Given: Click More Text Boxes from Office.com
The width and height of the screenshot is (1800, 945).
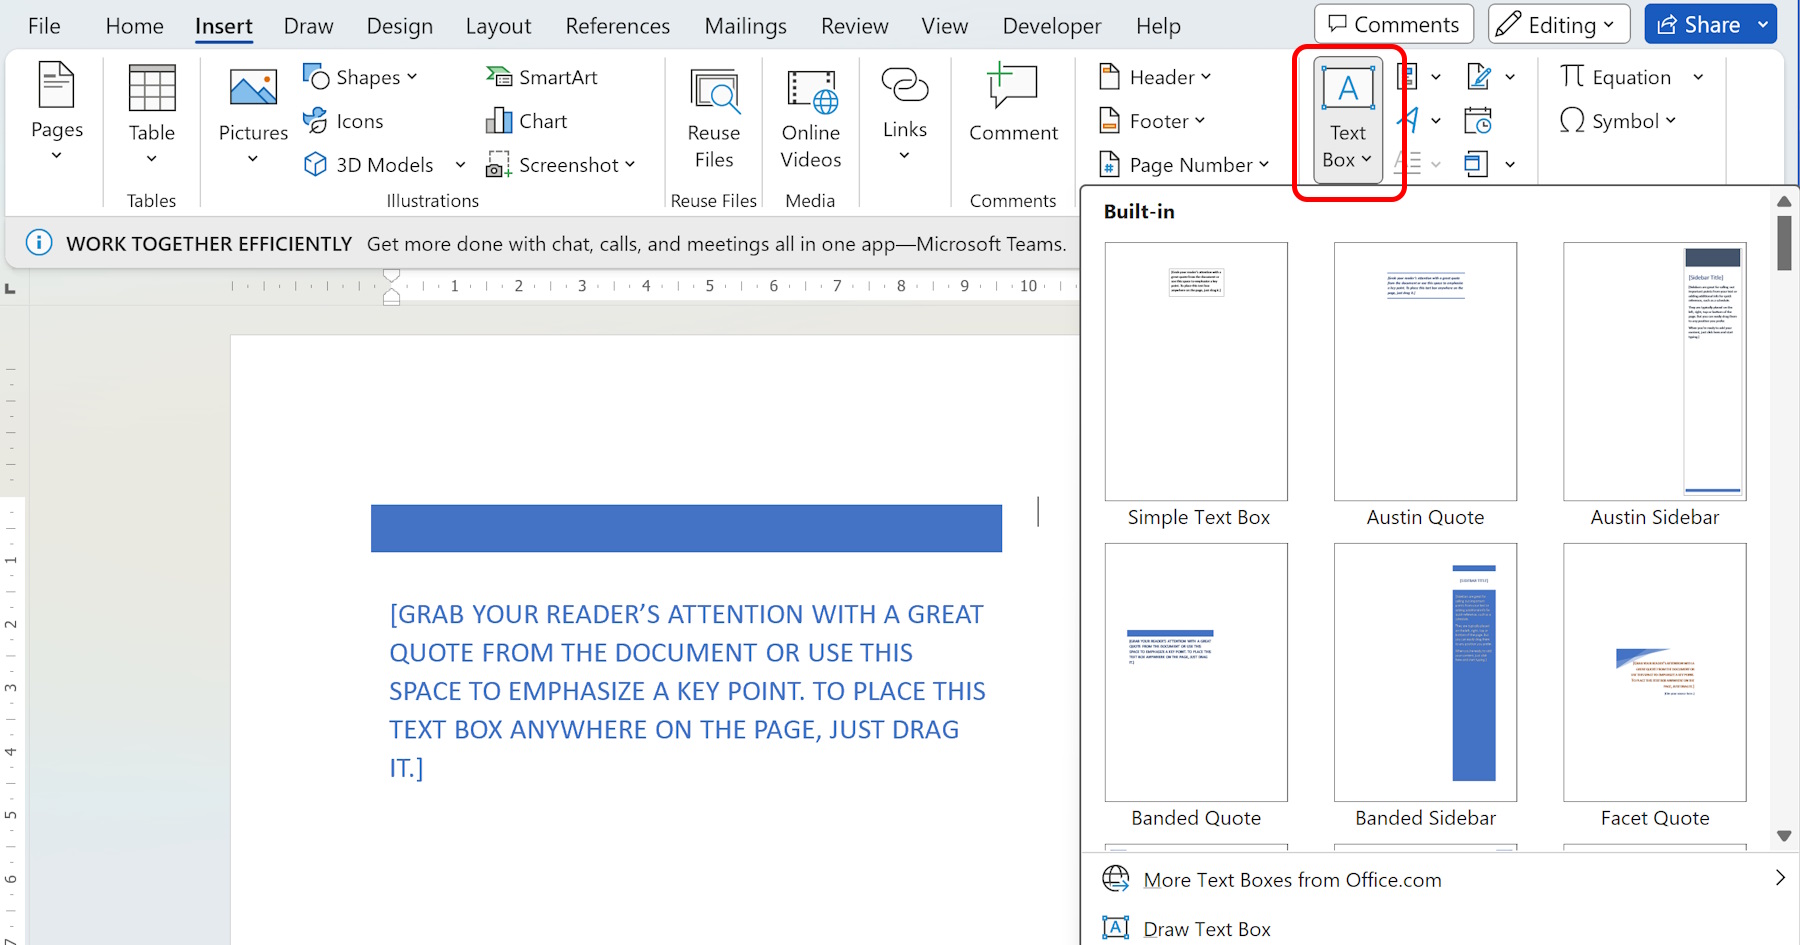Looking at the screenshot, I should 1291,879.
